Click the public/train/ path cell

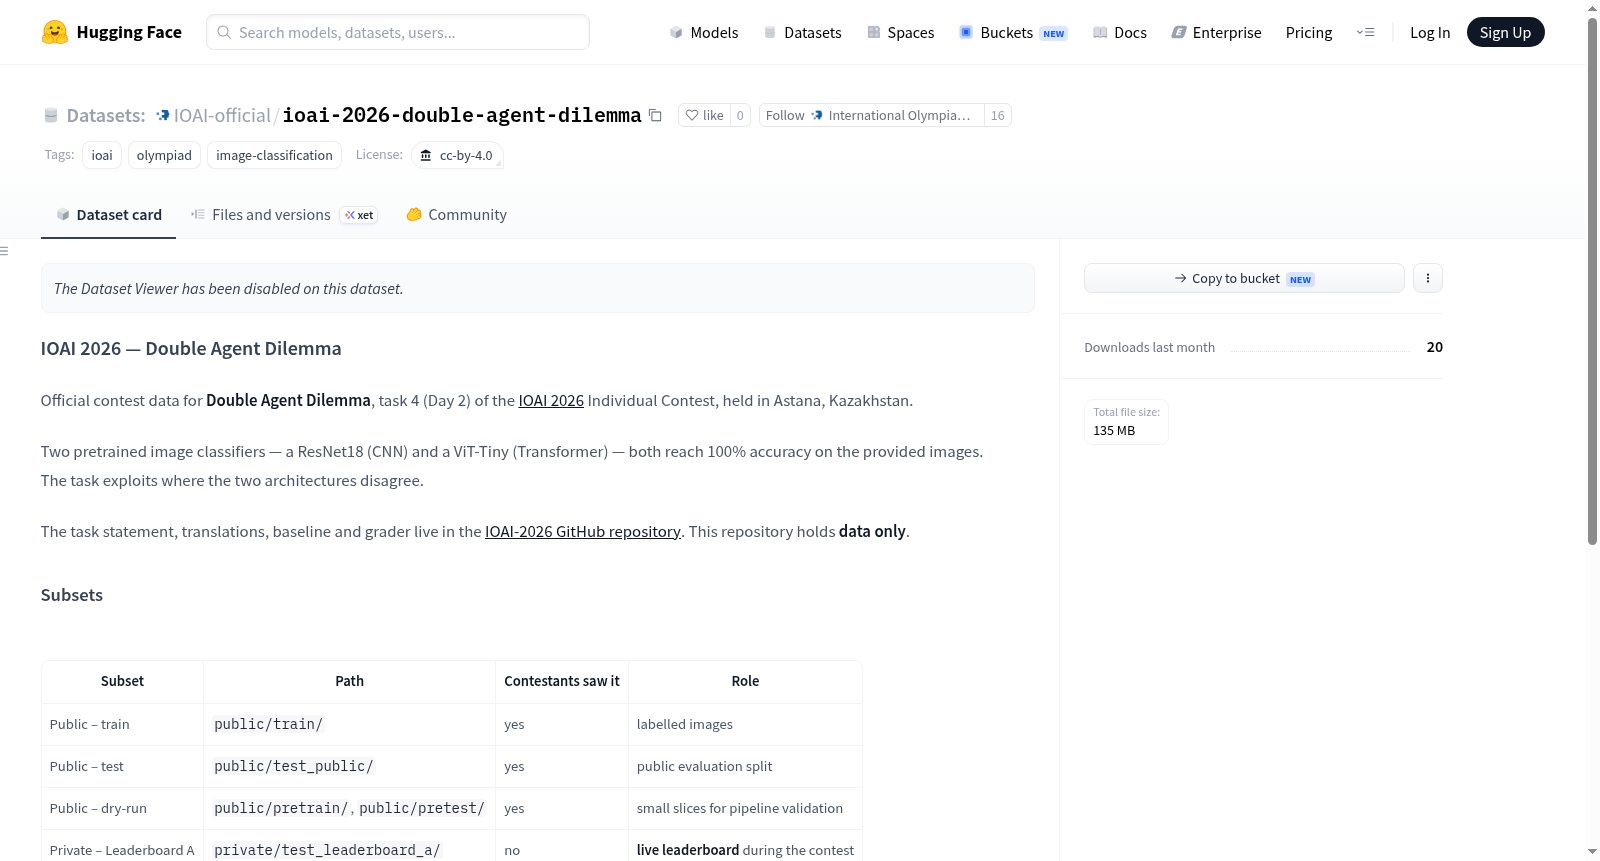[x=349, y=724]
